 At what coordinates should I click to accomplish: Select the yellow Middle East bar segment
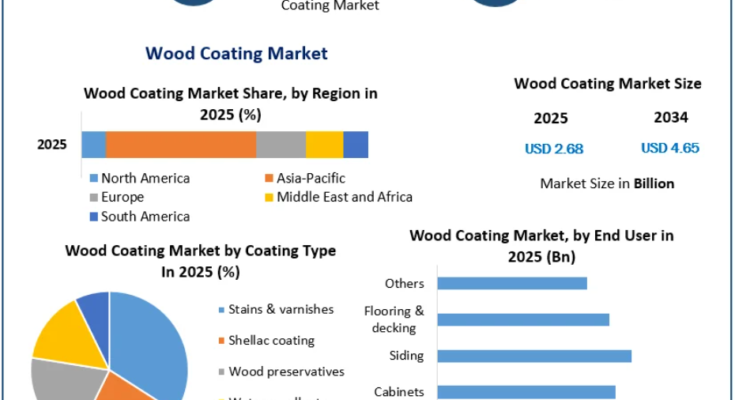[325, 144]
